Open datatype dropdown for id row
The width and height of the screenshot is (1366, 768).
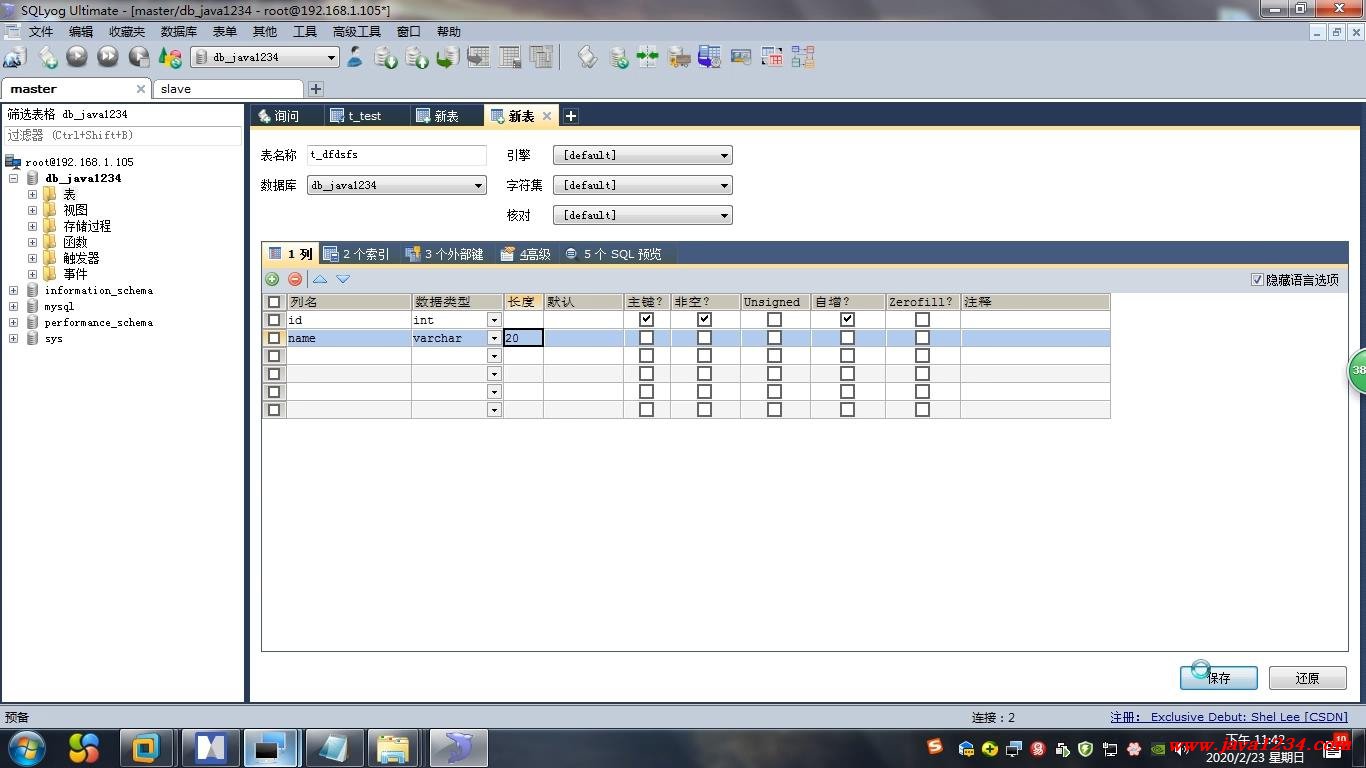click(494, 320)
